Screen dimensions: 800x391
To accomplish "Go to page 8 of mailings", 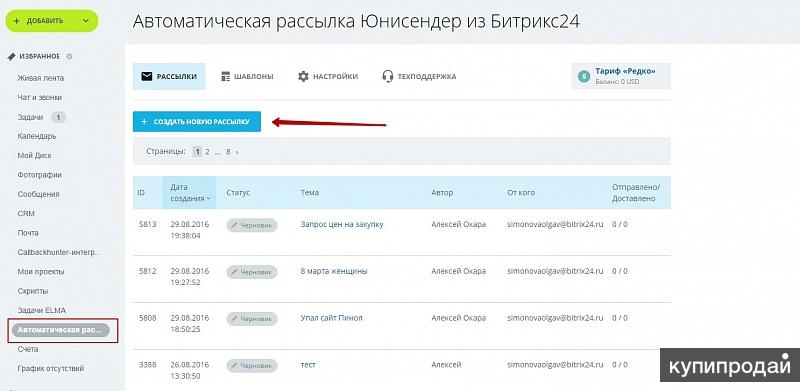I will (229, 152).
